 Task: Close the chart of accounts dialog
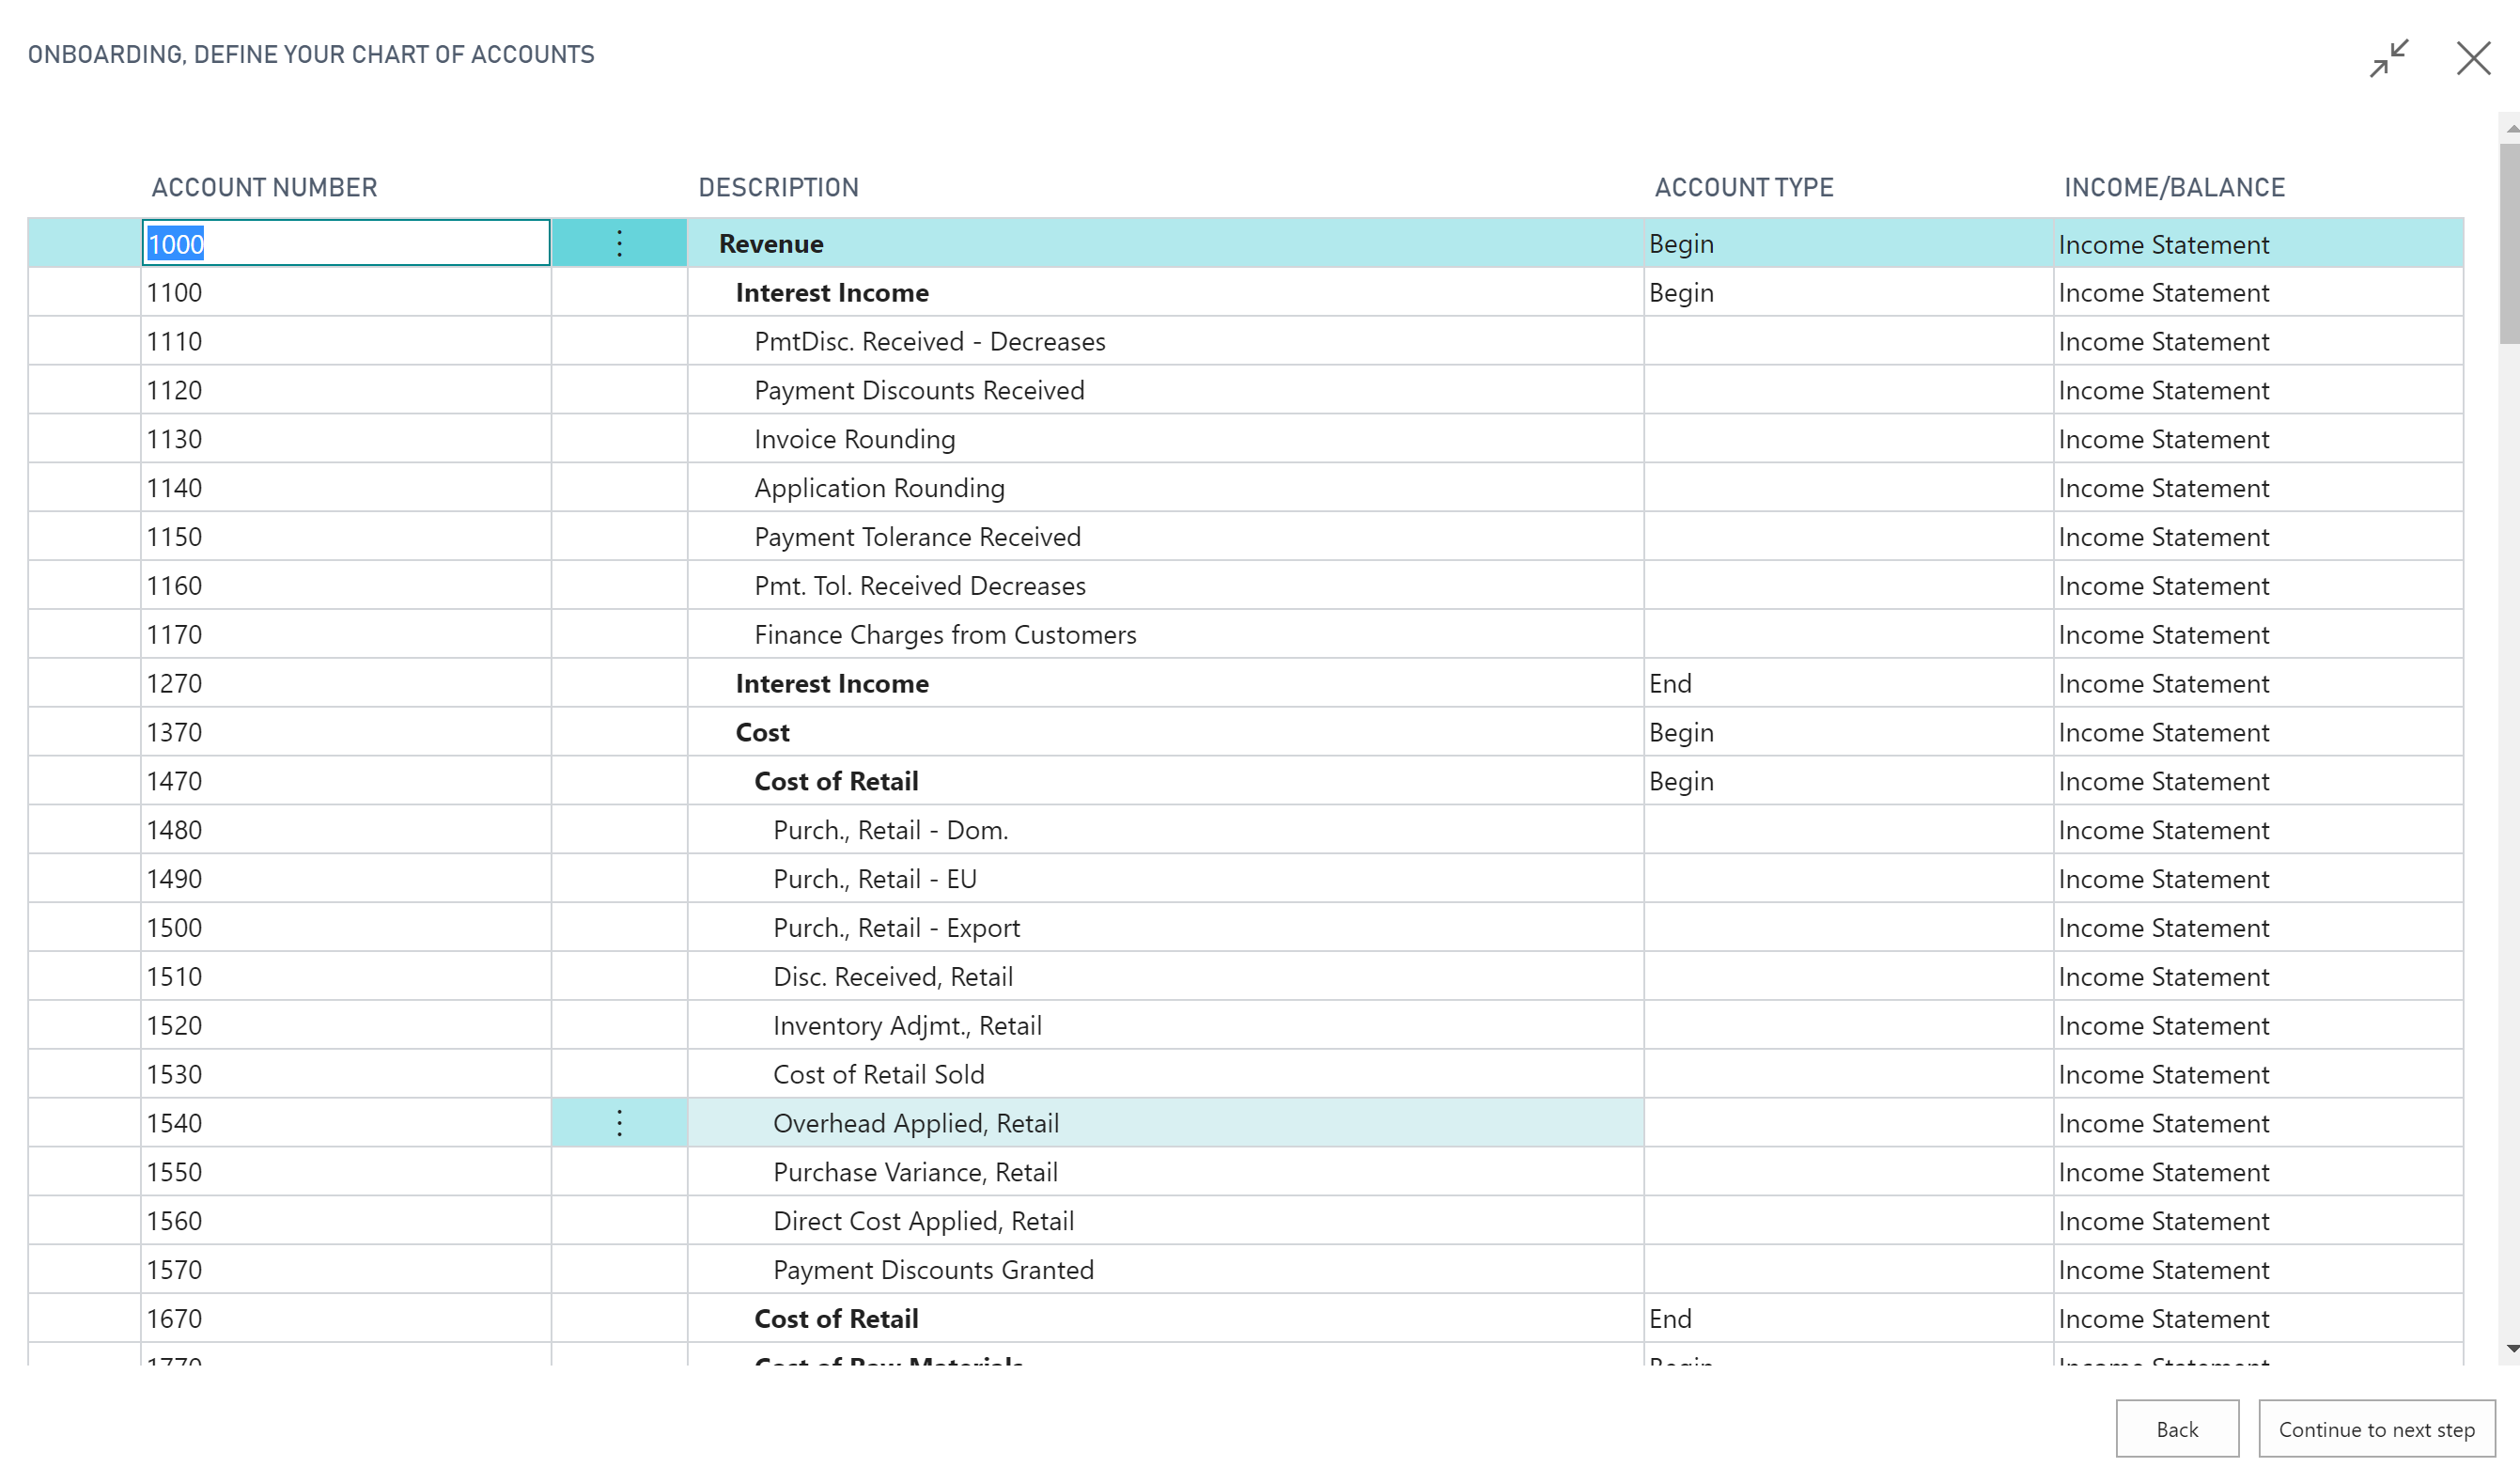point(2474,58)
